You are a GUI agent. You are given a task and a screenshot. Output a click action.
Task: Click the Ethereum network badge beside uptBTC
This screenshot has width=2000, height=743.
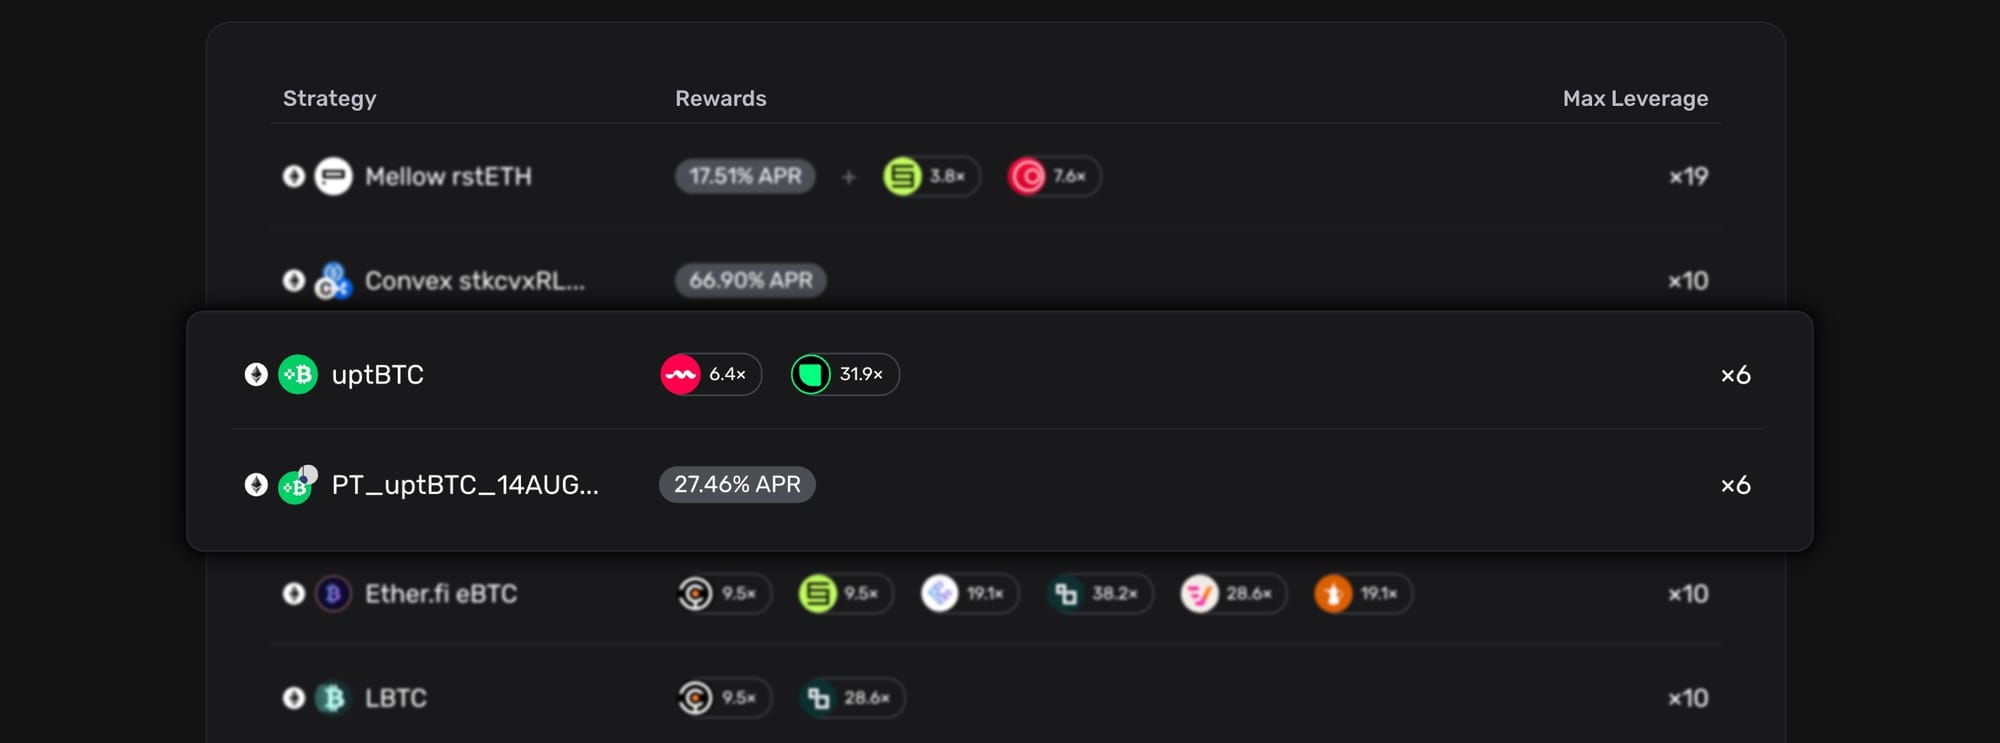pos(256,375)
